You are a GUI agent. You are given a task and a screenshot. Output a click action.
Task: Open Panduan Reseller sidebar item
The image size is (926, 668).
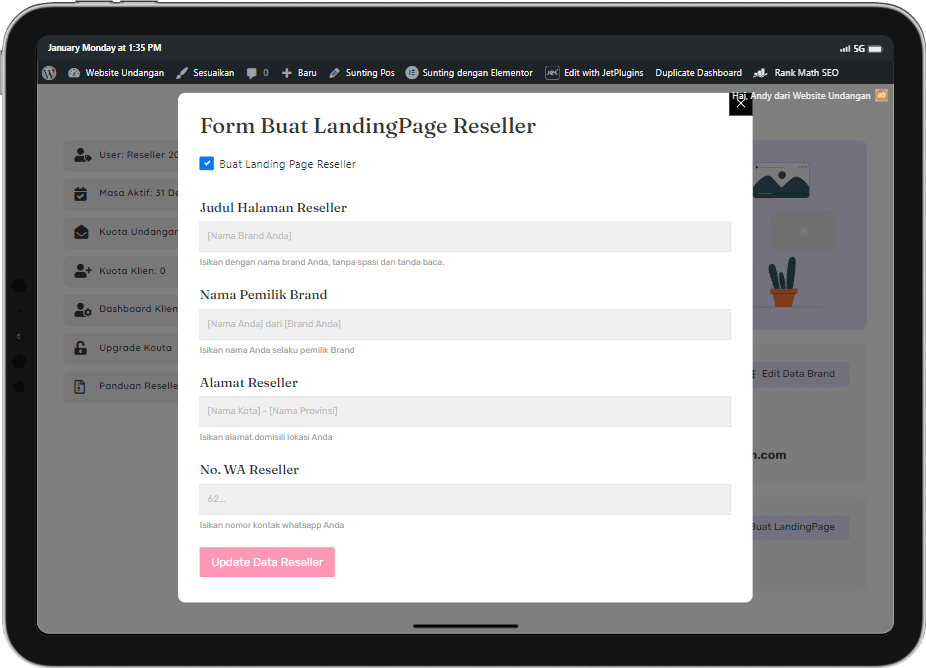click(x=121, y=386)
